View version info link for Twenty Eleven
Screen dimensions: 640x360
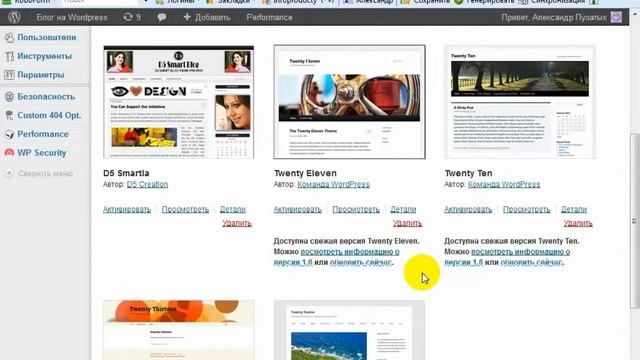[350, 252]
